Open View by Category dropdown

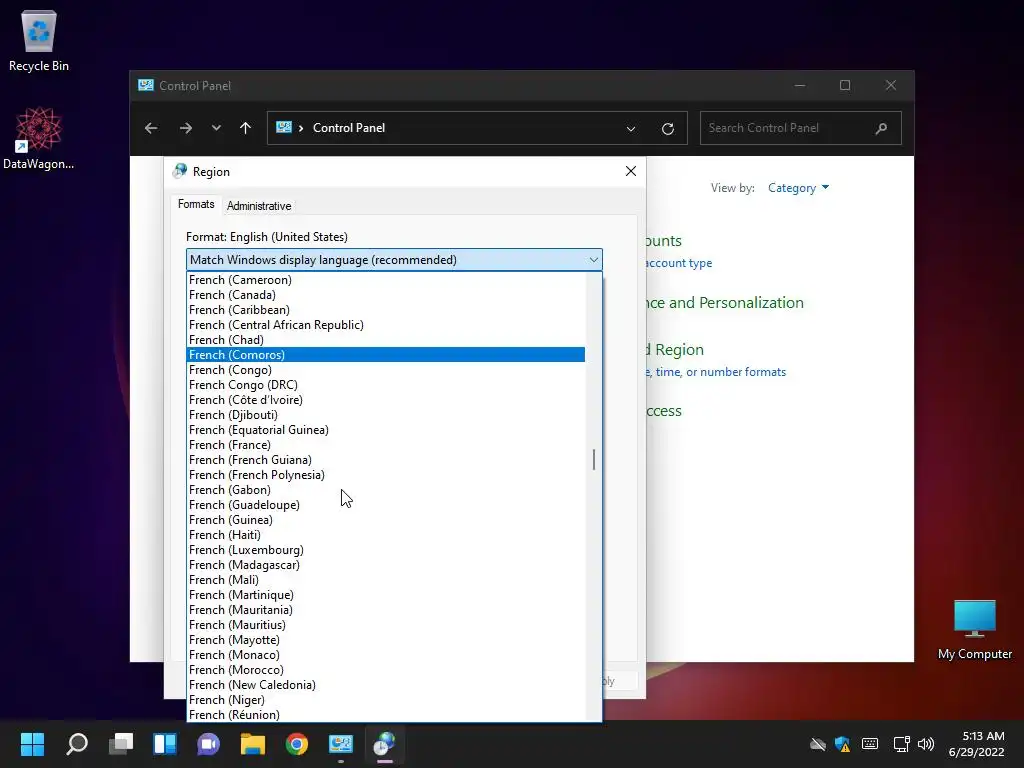tap(798, 188)
